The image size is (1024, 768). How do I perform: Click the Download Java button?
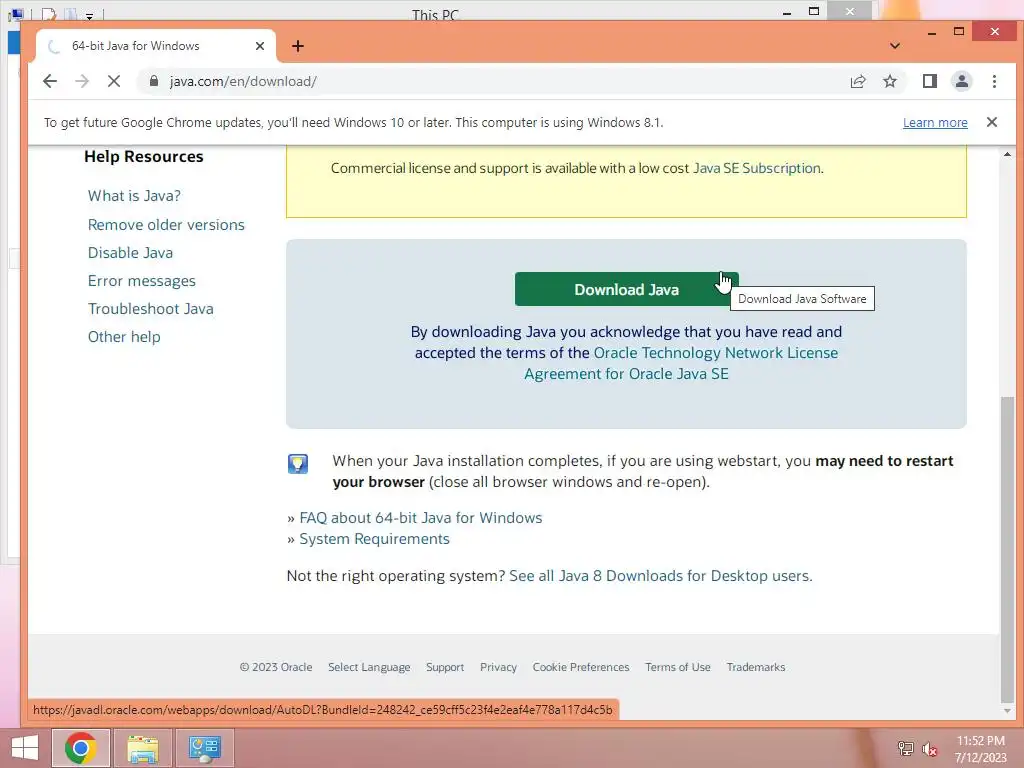point(626,289)
